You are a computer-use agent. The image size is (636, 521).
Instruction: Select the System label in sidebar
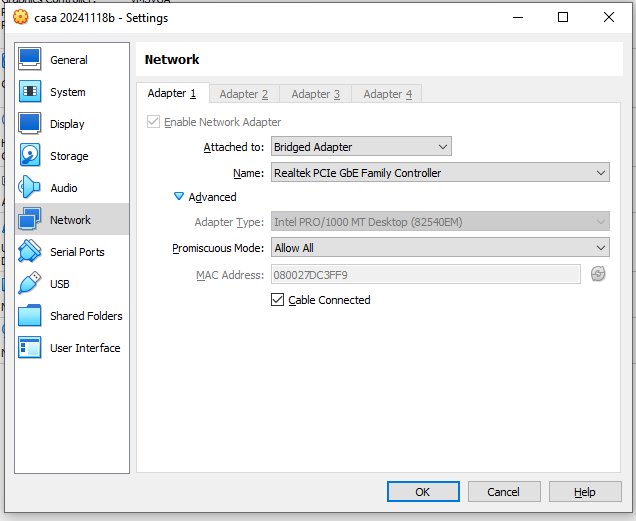[x=68, y=92]
